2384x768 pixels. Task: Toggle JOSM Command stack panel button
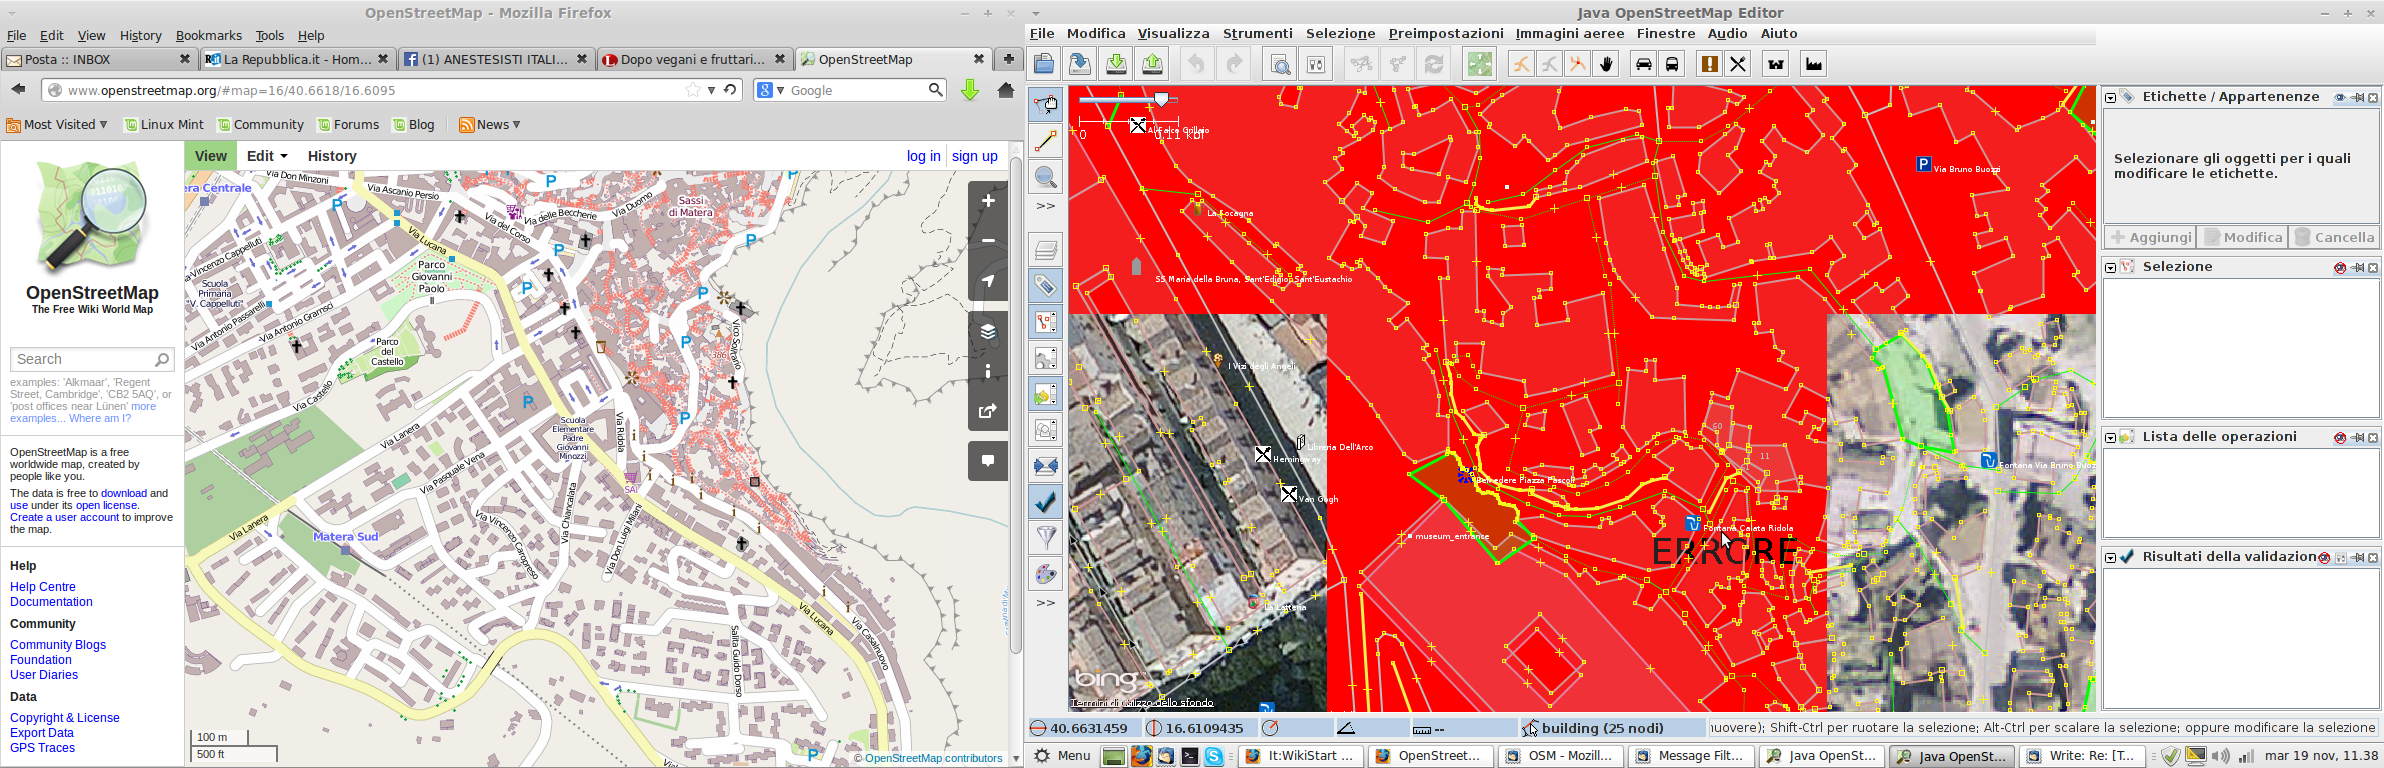pos(1045,394)
